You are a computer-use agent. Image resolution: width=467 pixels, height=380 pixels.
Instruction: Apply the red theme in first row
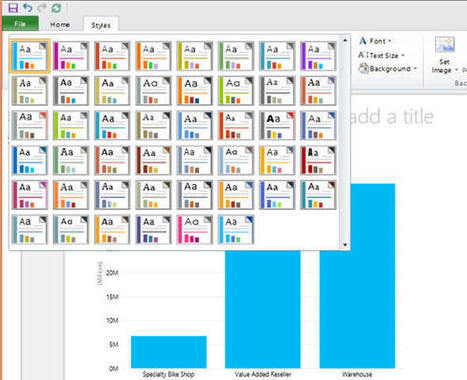112,56
